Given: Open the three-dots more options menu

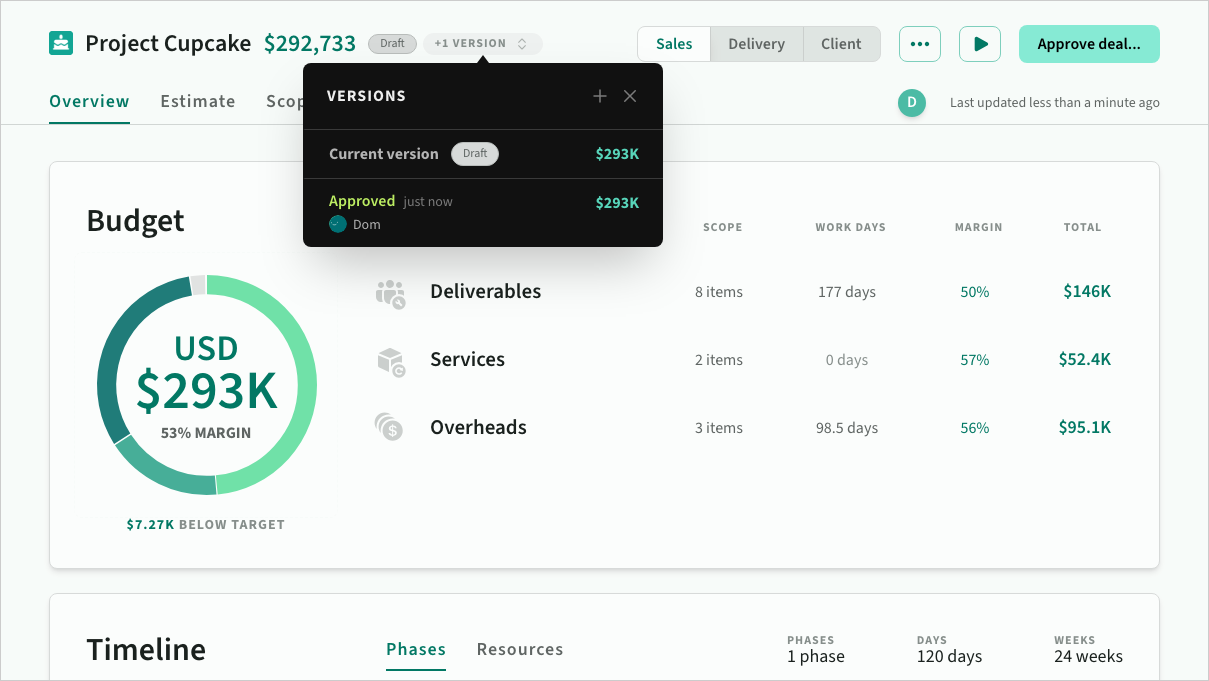Looking at the screenshot, I should point(919,44).
